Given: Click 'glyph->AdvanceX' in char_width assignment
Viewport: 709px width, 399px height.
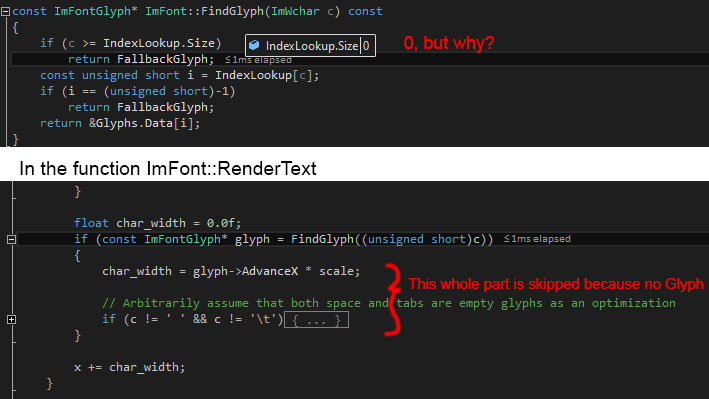Looking at the screenshot, I should 246,271.
